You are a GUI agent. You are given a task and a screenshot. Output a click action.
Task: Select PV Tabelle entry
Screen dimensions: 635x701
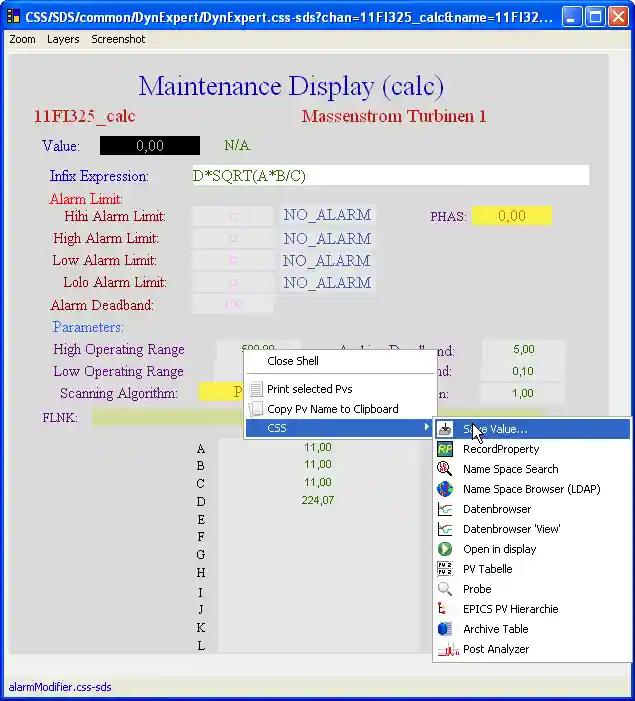click(532, 569)
